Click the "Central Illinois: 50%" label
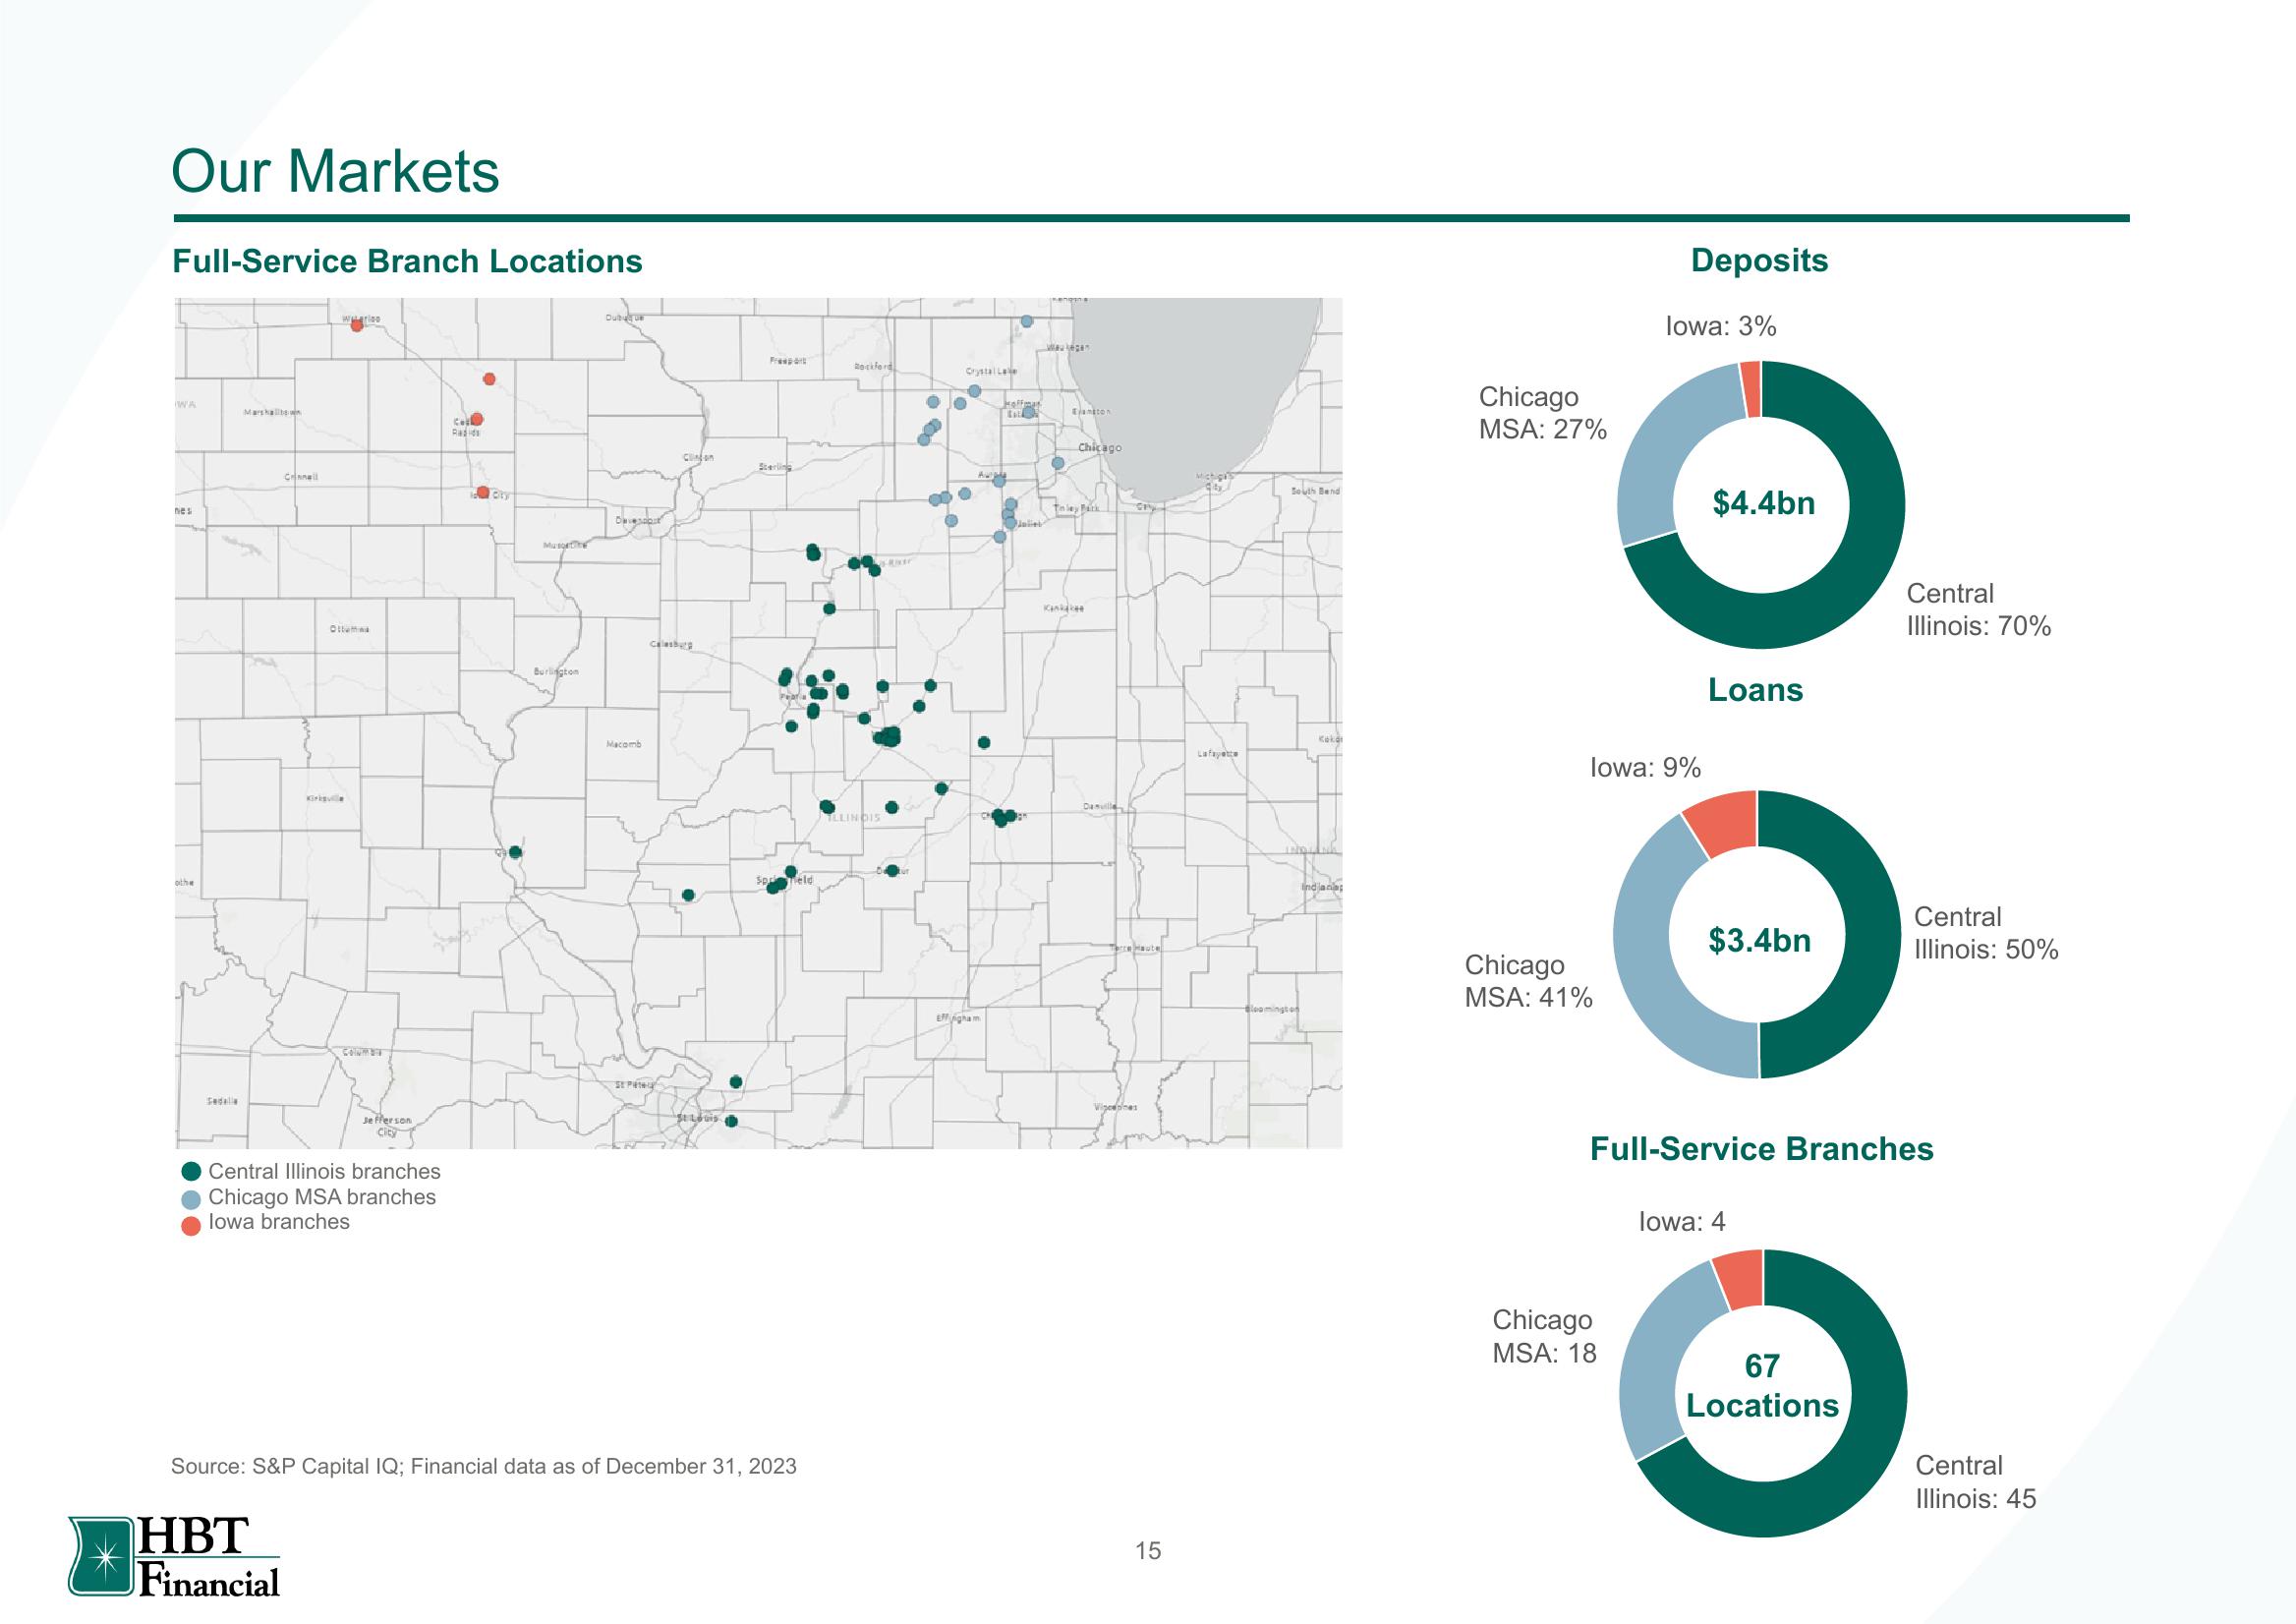The image size is (2296, 1624). tap(1986, 933)
